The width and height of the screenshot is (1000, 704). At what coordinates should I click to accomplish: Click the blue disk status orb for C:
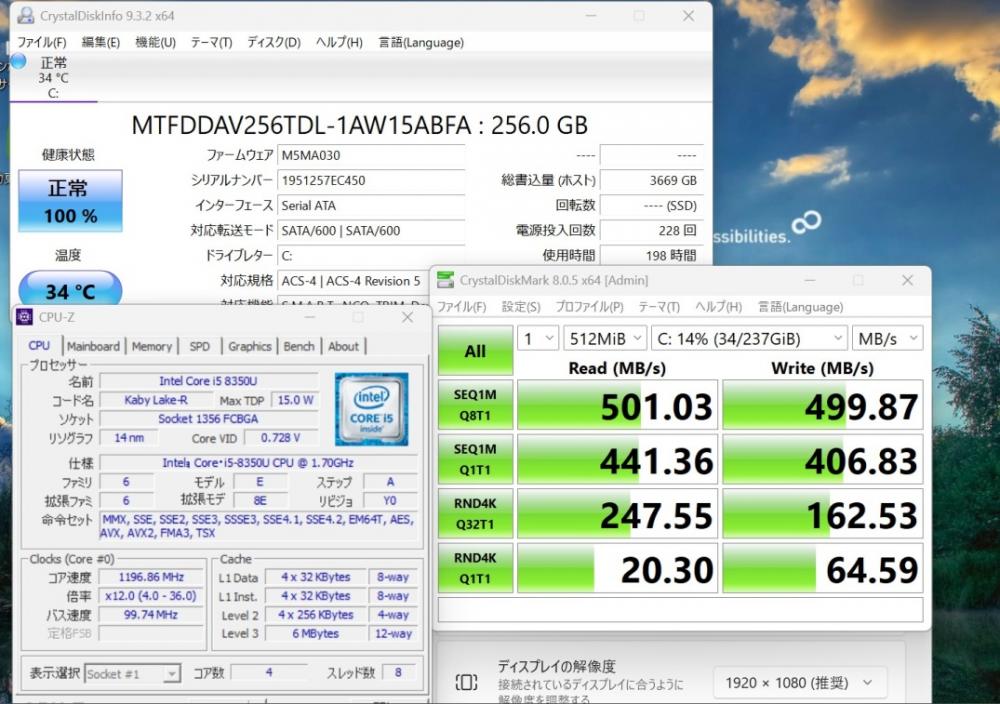[x=18, y=61]
